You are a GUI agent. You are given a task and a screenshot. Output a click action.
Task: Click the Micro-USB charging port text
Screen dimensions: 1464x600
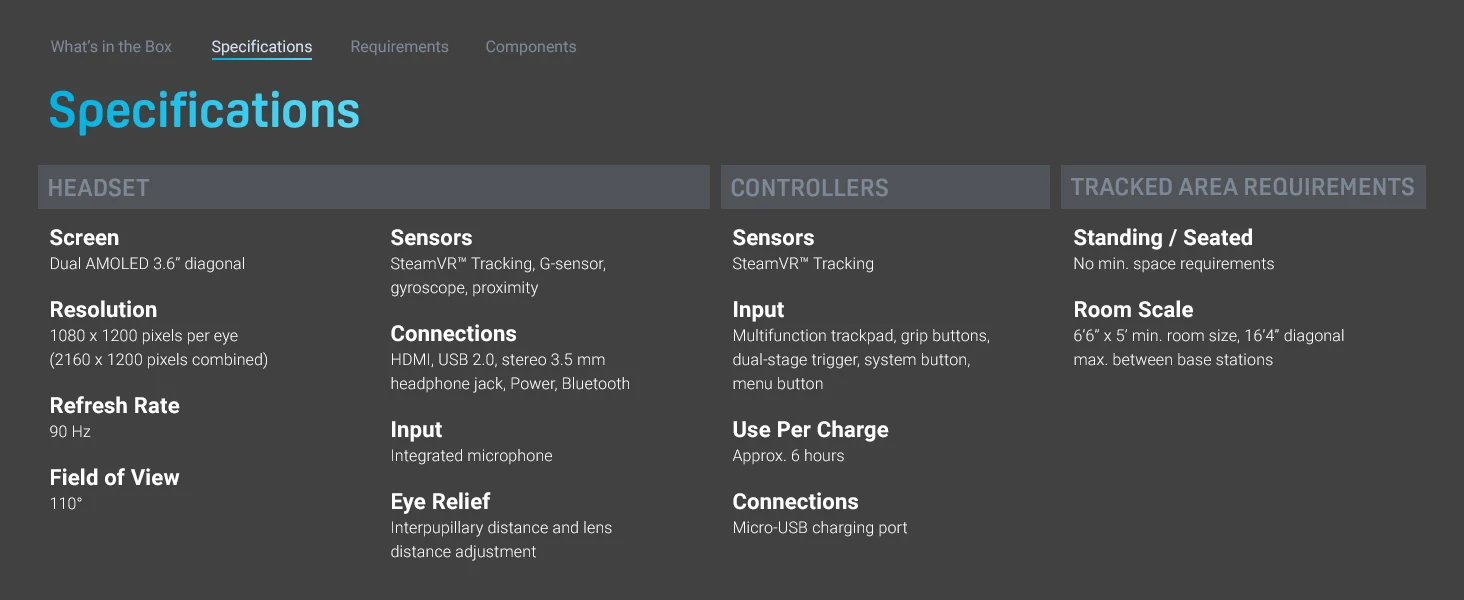coord(820,528)
